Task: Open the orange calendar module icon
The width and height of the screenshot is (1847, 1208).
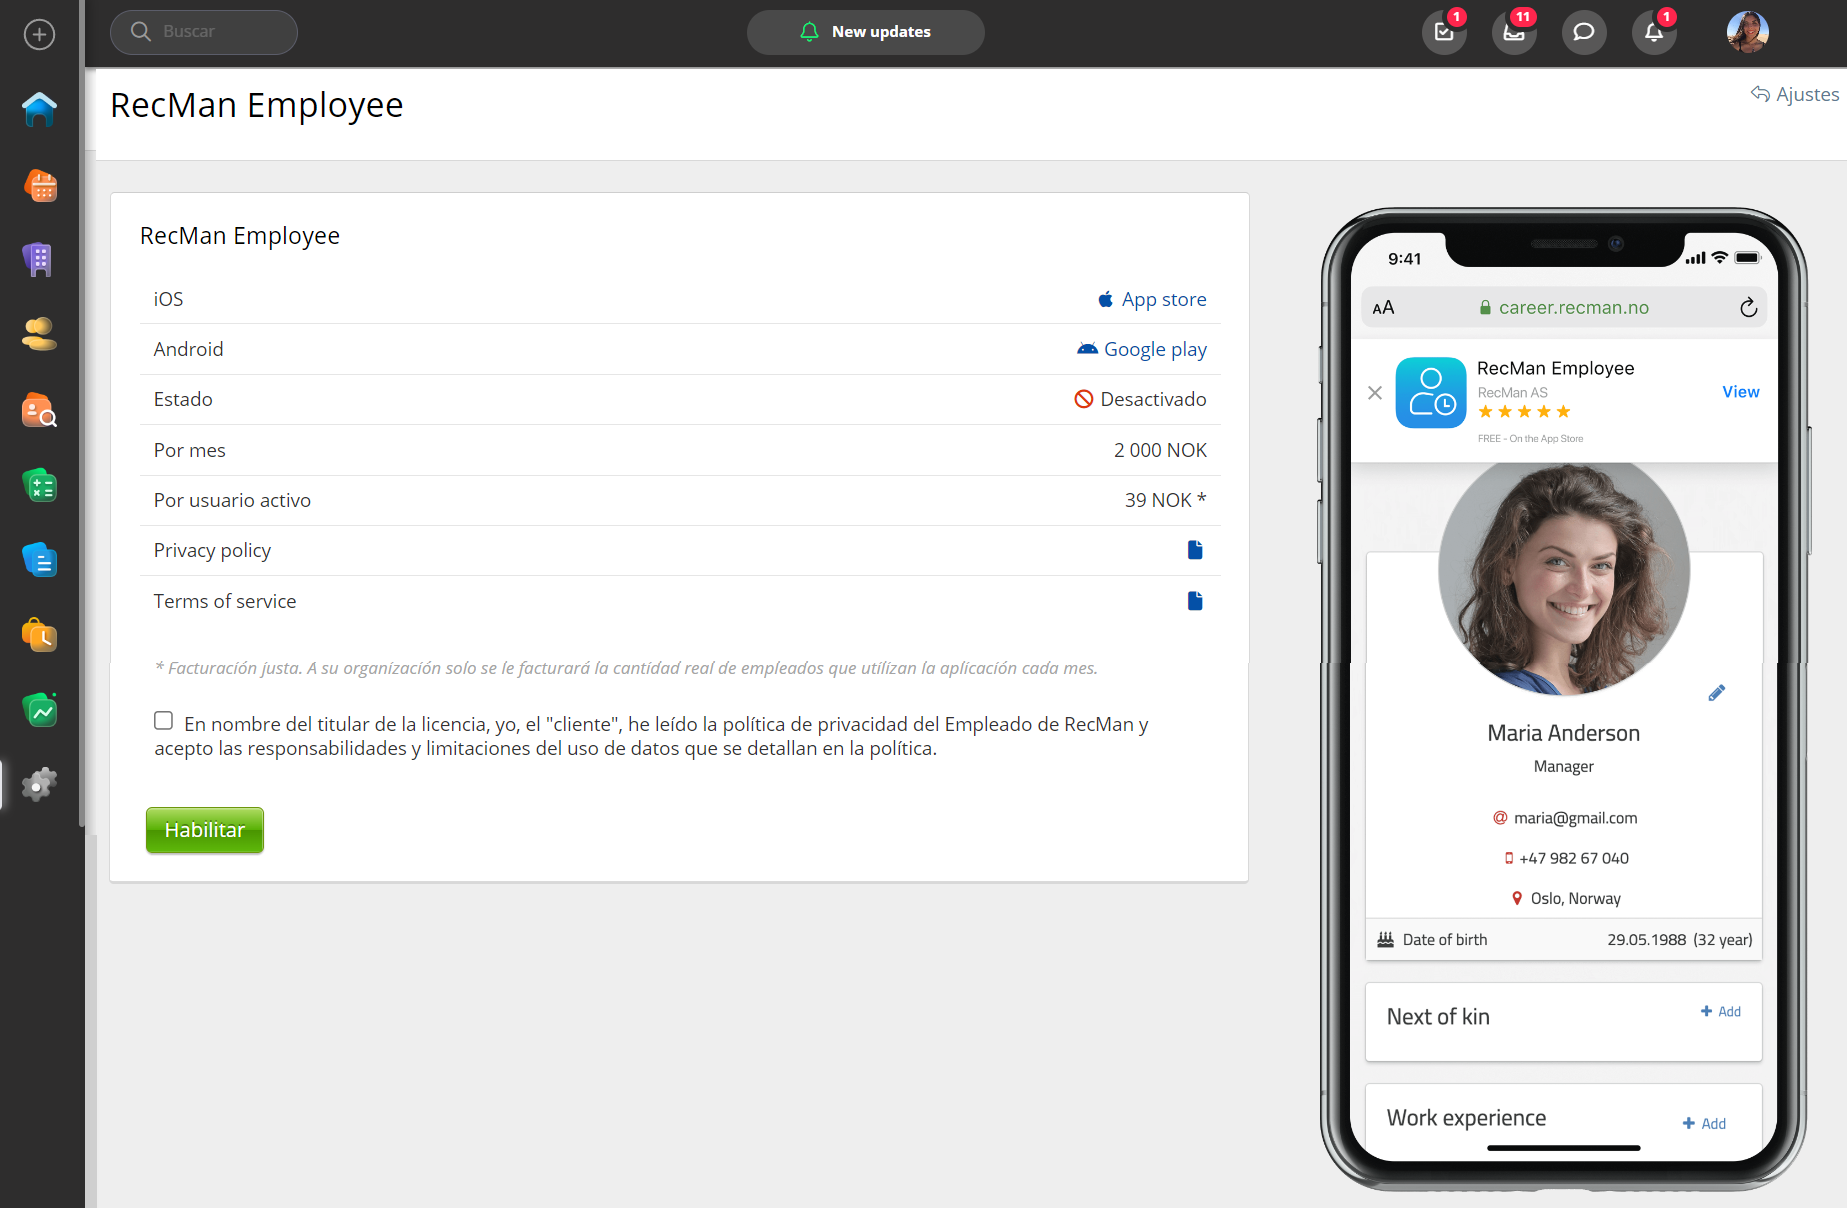Action: [x=40, y=185]
